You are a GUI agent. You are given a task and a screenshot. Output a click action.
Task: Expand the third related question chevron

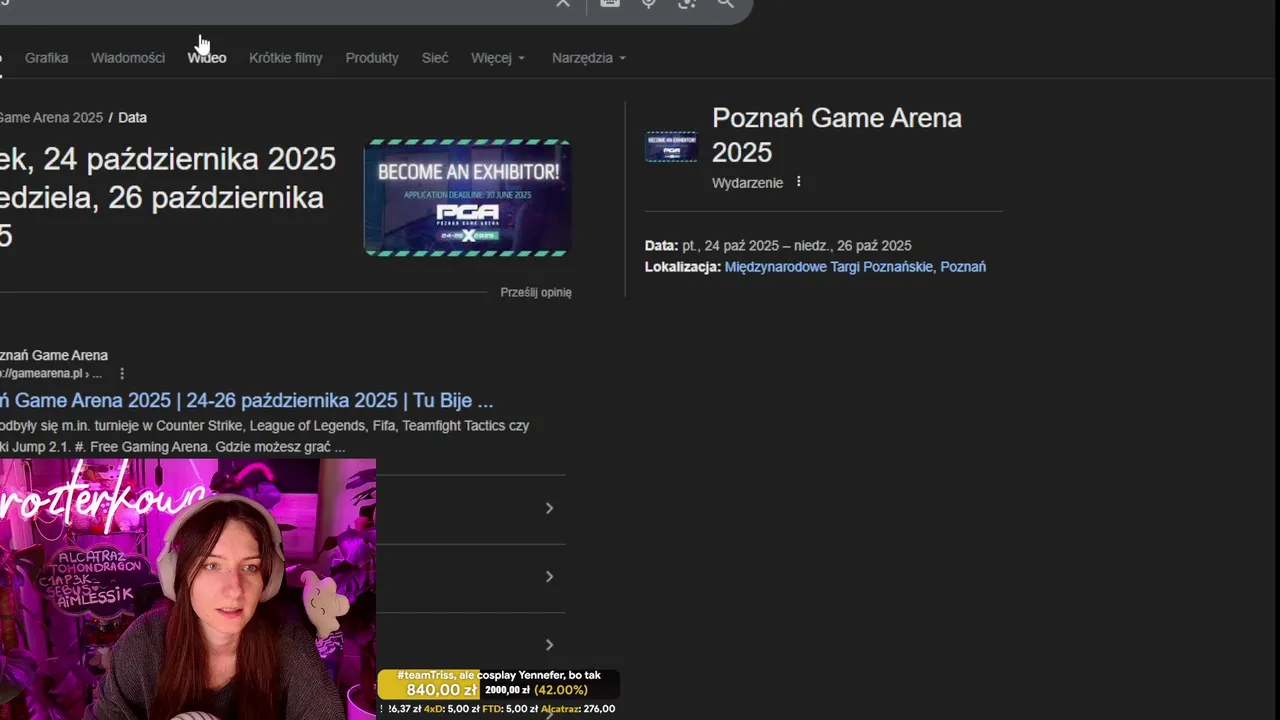(549, 644)
